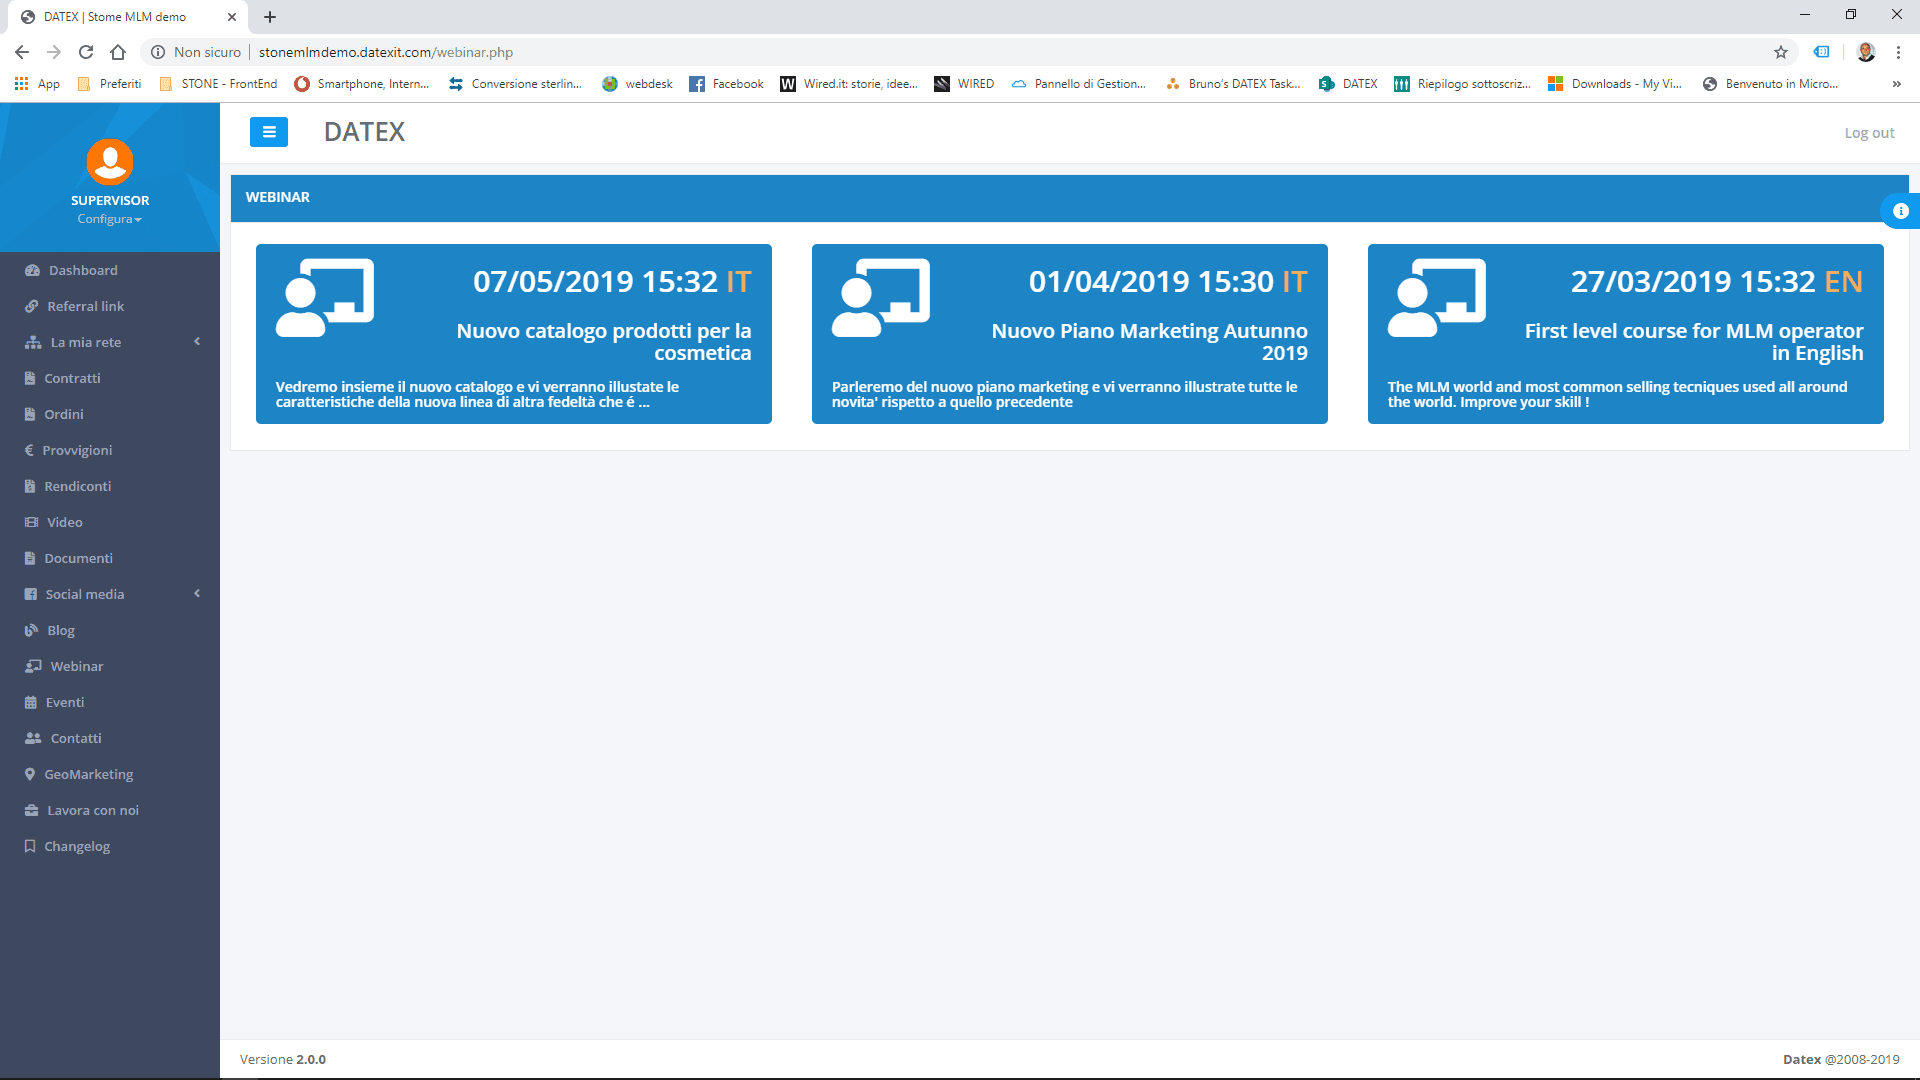Screen dimensions: 1920x1080
Task: Reload the page with the refresh icon
Action: (x=86, y=52)
